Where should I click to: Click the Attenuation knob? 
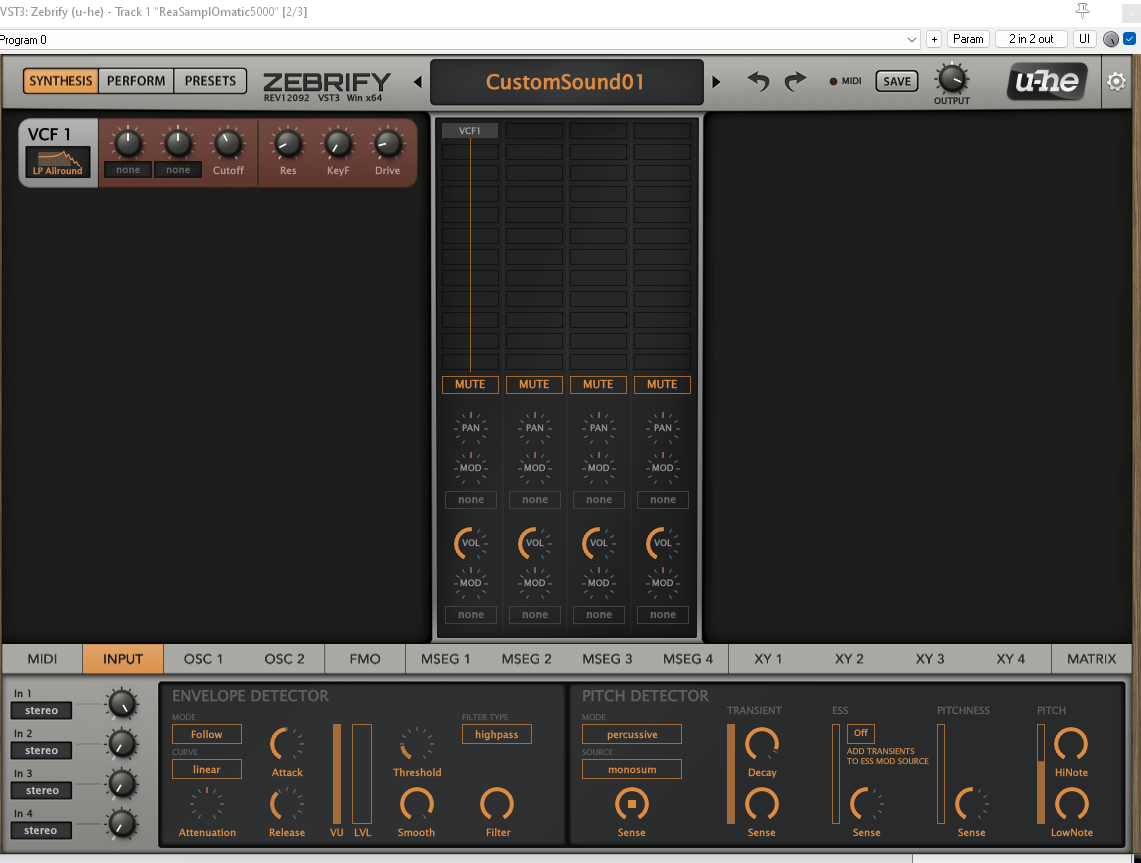(207, 805)
